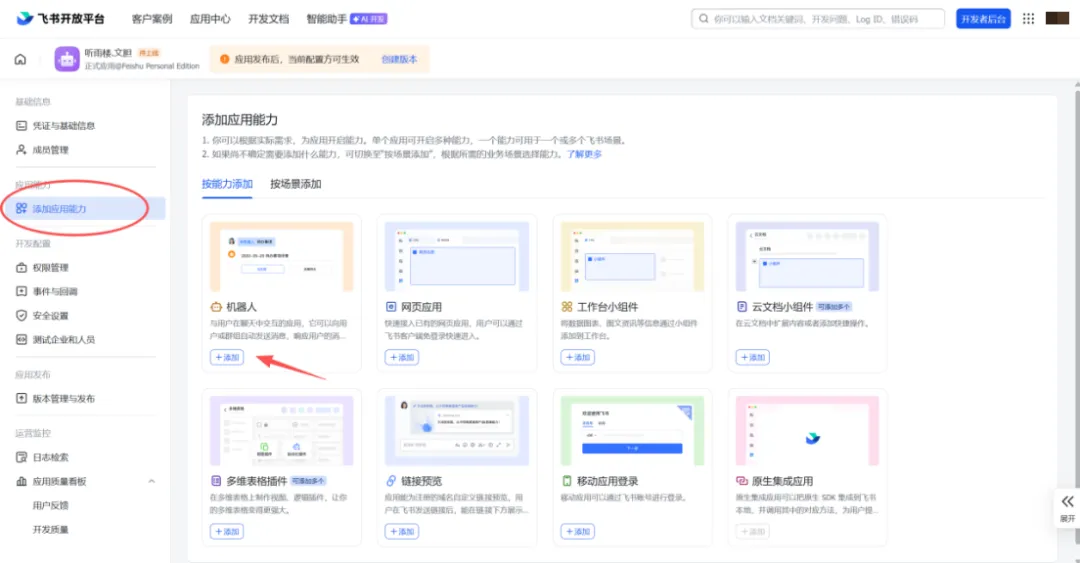Image resolution: width=1080 pixels, height=563 pixels.
Task: Click the 事件与回调 sidebar icon
Action: [x=21, y=291]
